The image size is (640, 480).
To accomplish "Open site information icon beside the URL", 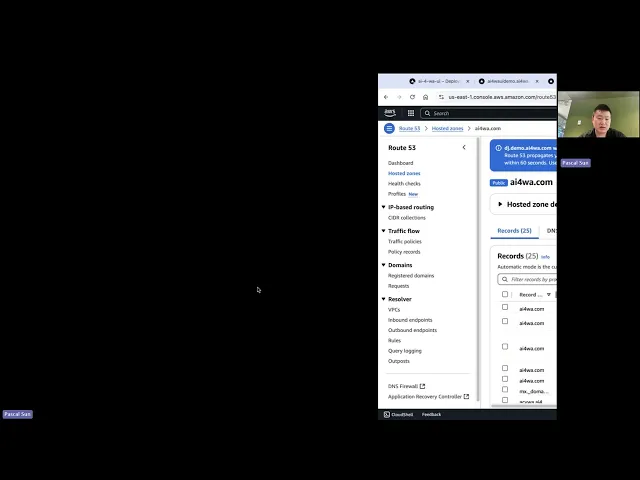I will (x=441, y=97).
